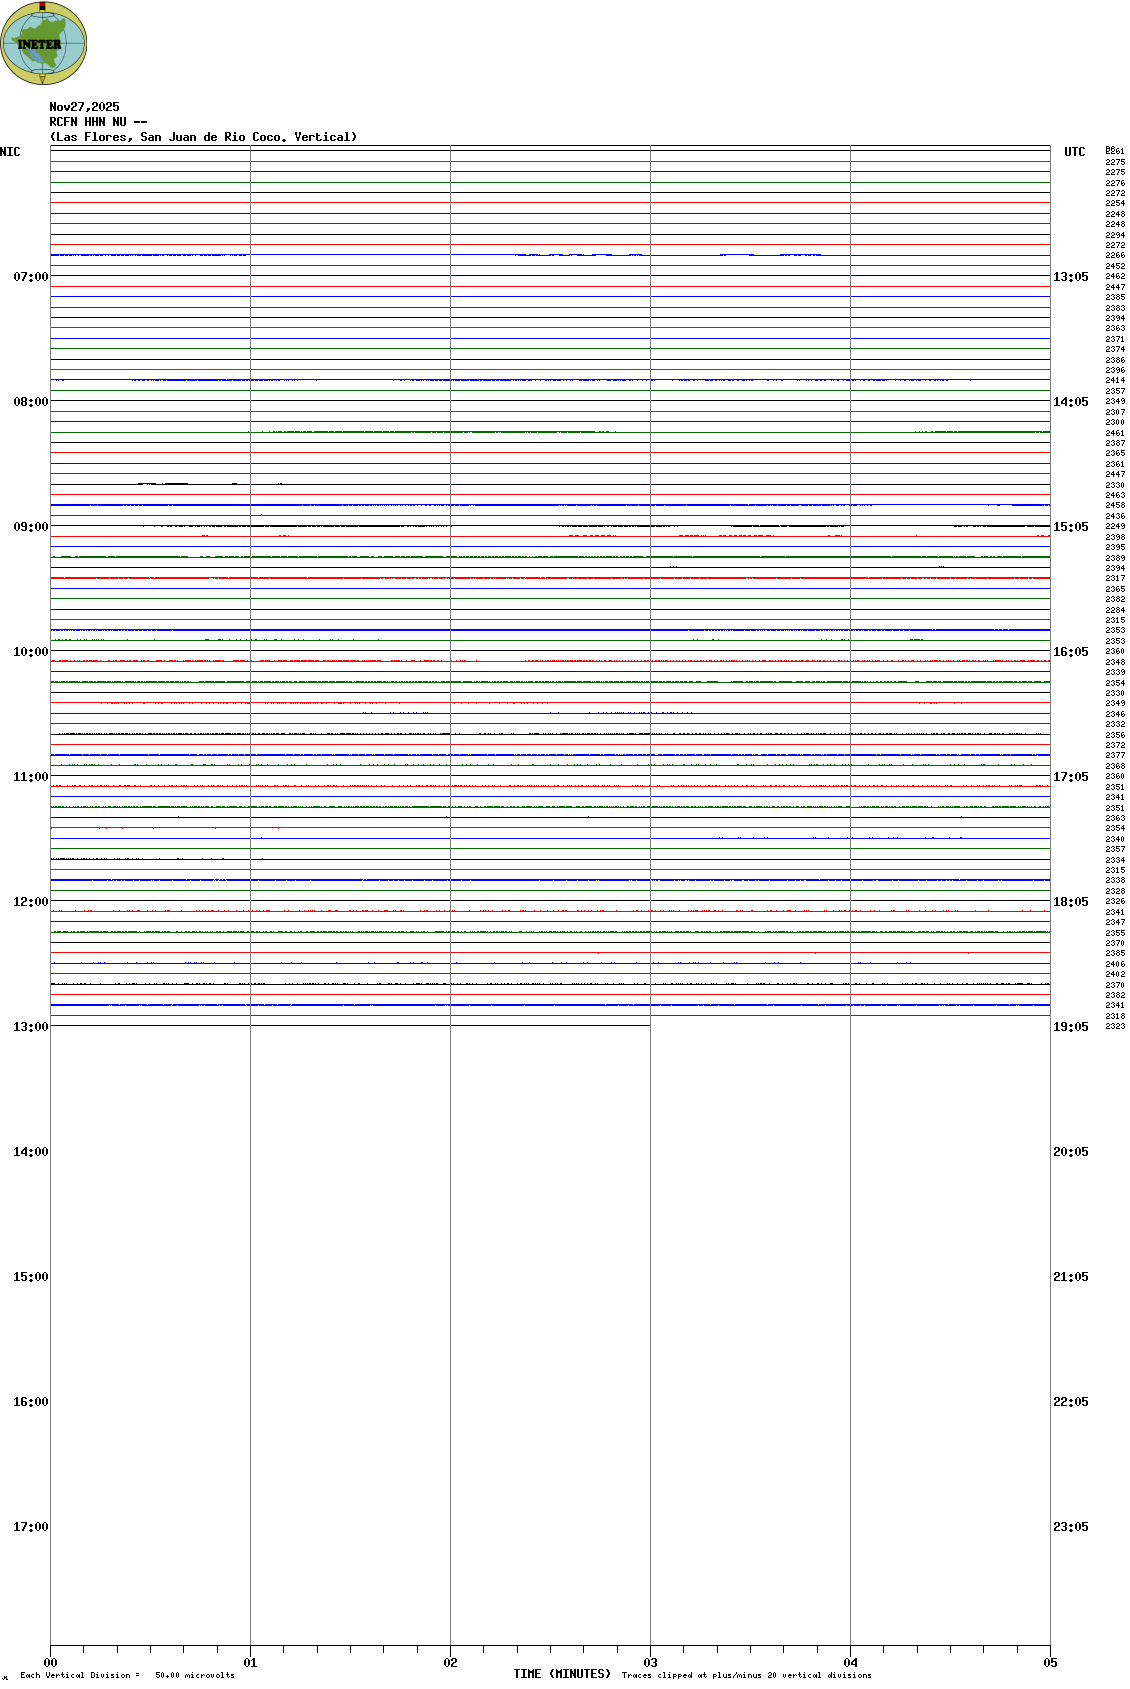Click the INETER globe logo
This screenshot has width=1130, height=1689.
tap(43, 43)
